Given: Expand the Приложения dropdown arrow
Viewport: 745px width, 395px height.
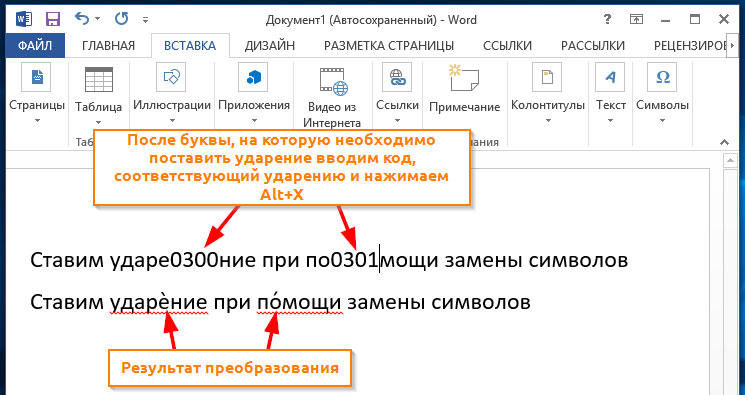Looking at the screenshot, I should click(x=254, y=121).
